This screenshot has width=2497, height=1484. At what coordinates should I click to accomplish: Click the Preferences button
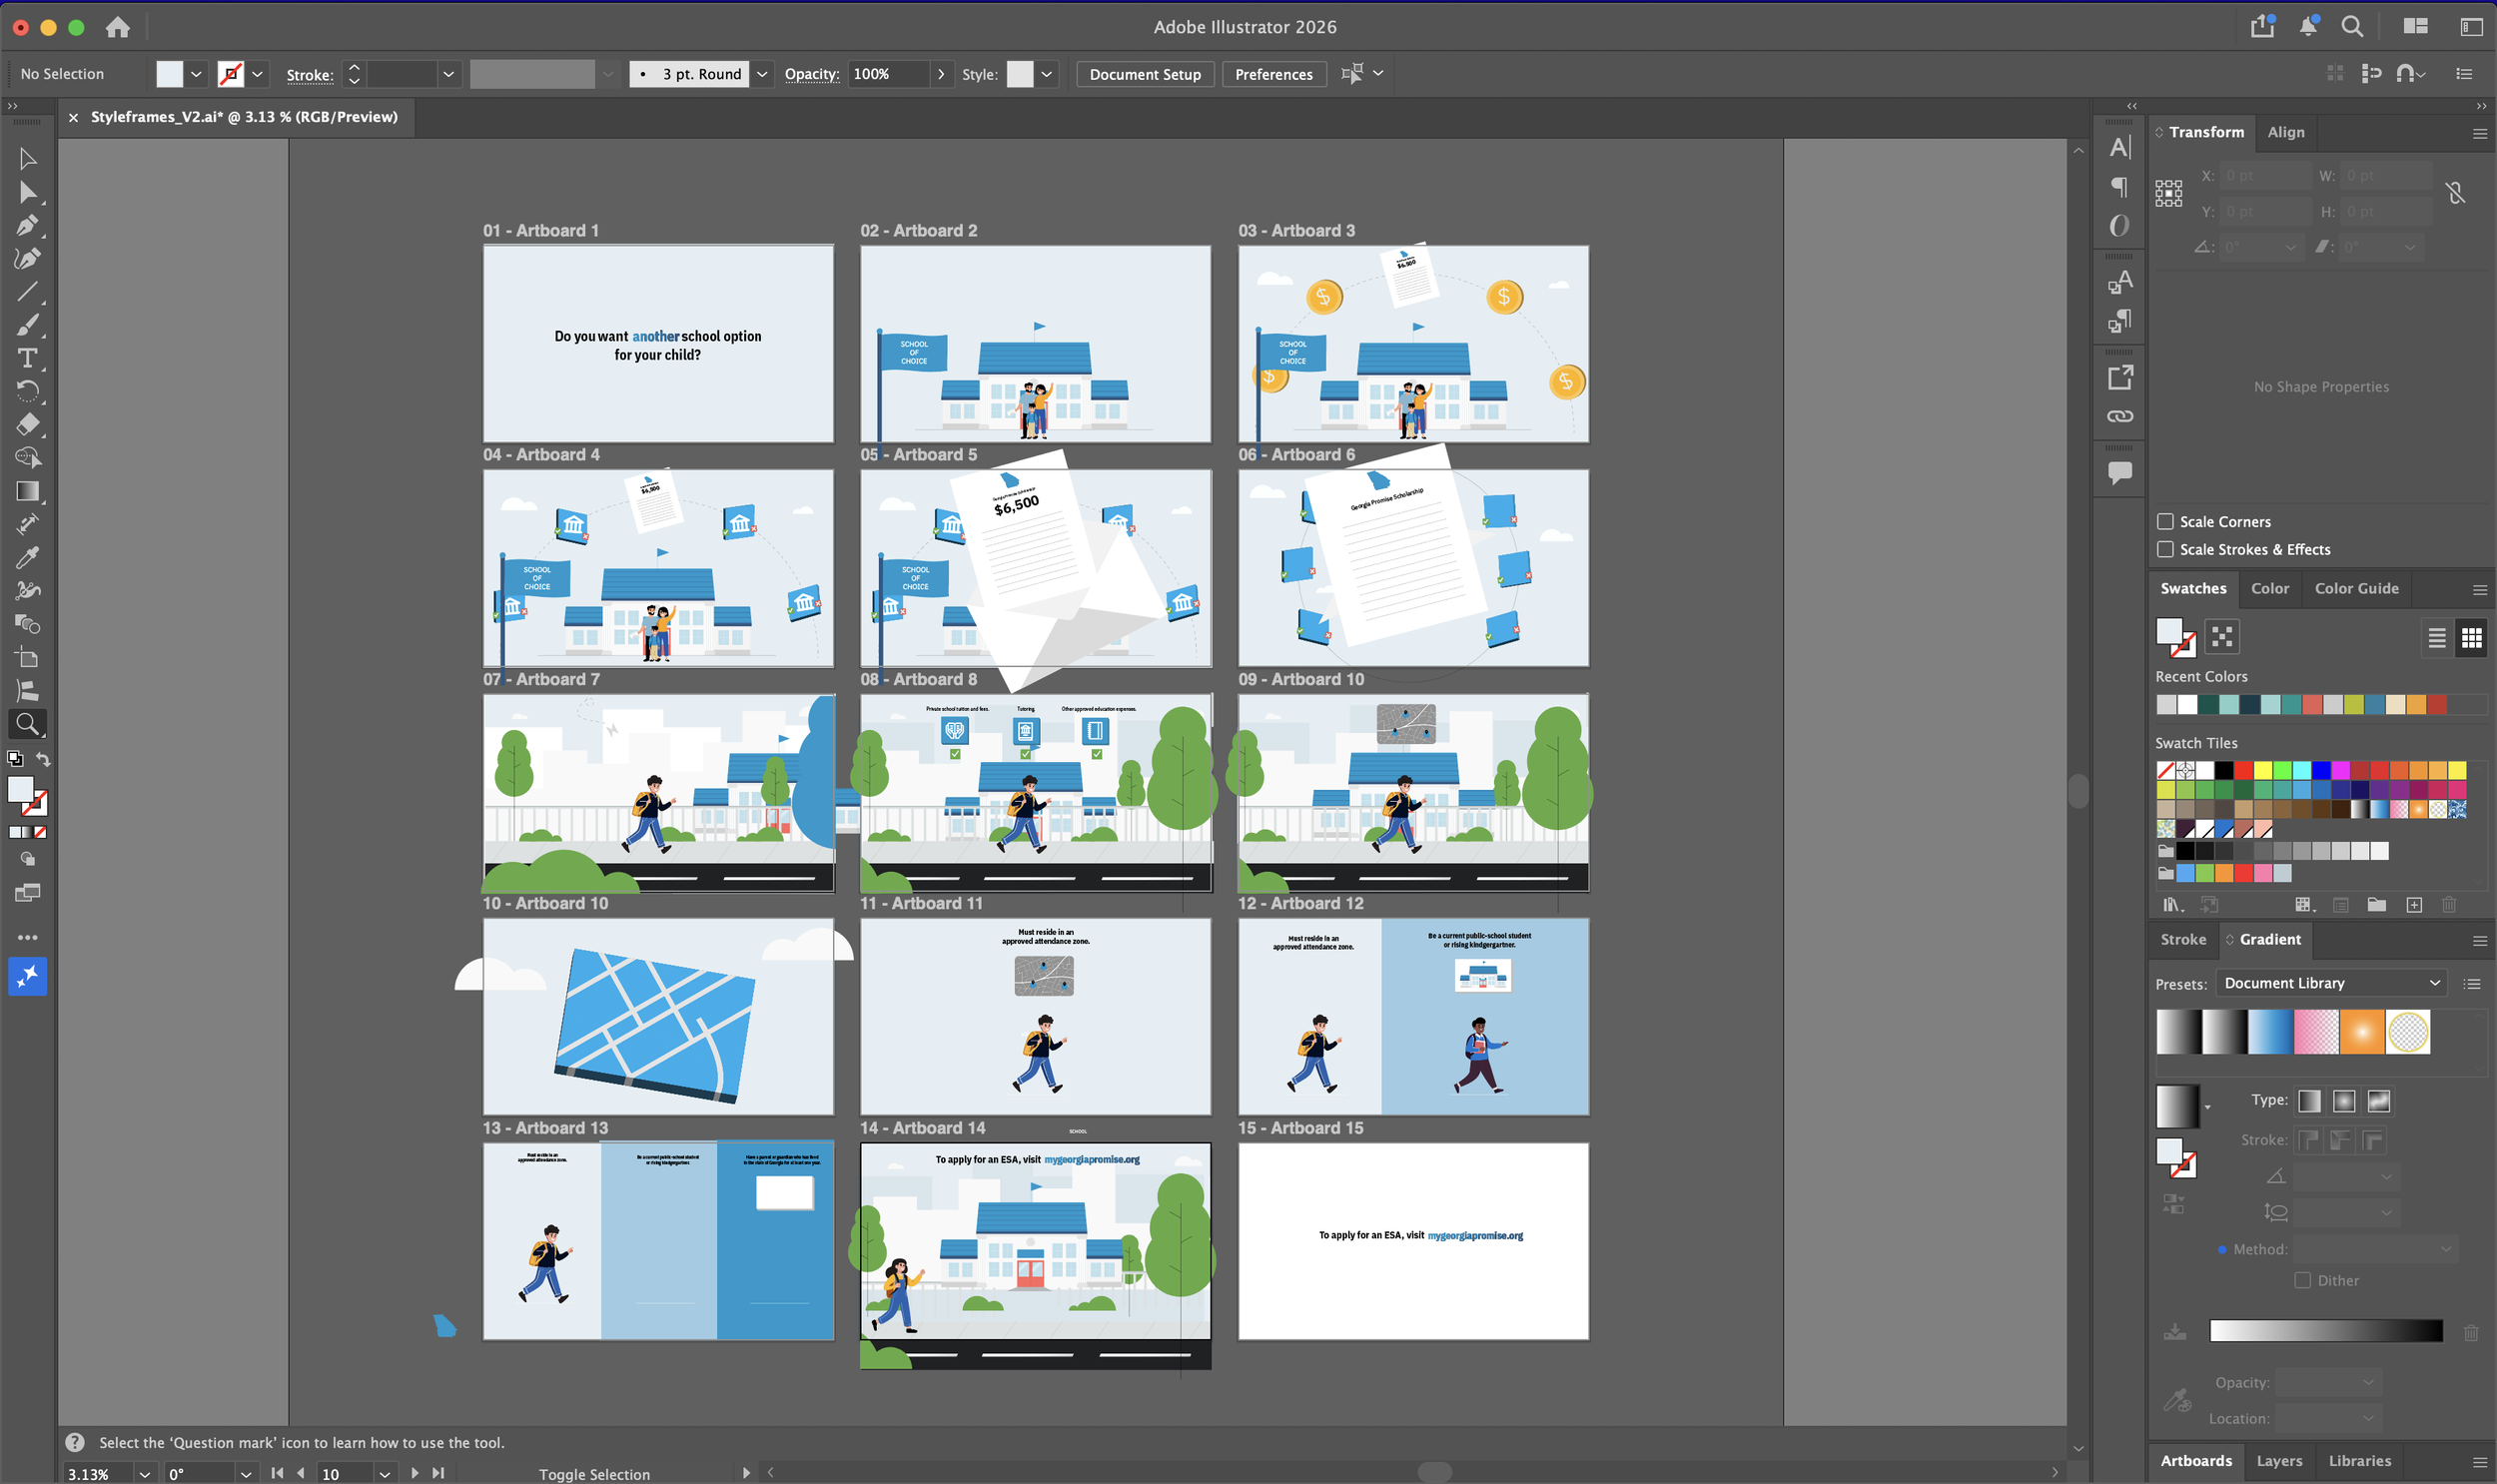(x=1273, y=74)
